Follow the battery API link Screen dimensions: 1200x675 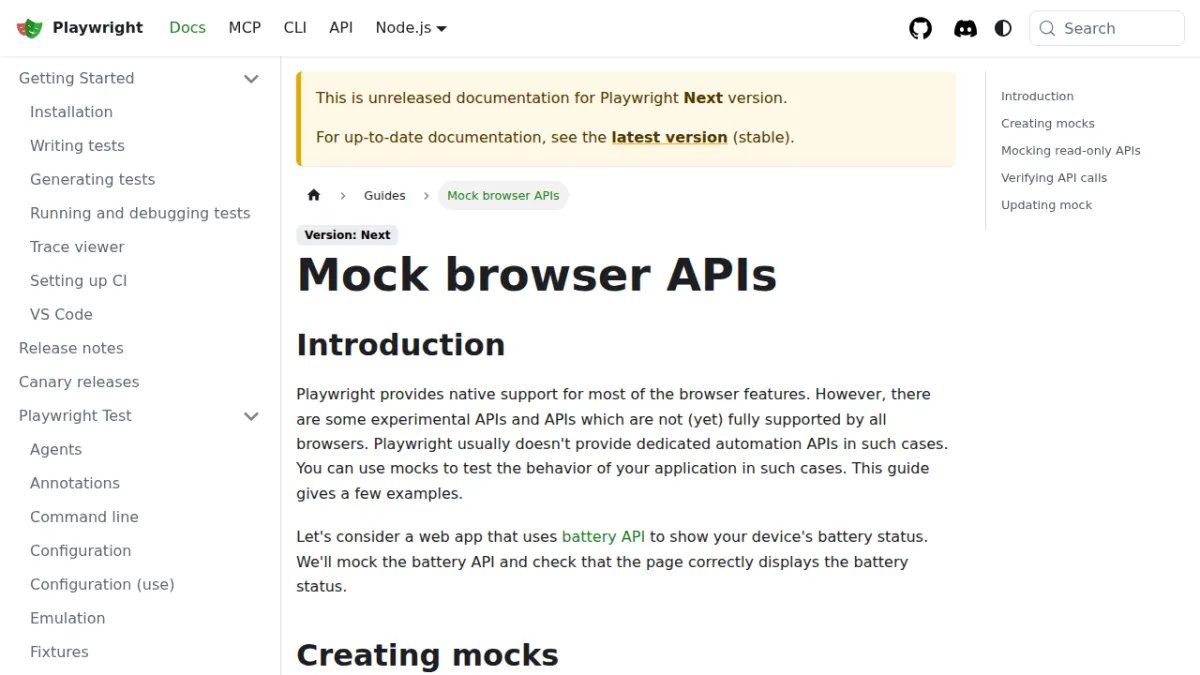tap(603, 537)
